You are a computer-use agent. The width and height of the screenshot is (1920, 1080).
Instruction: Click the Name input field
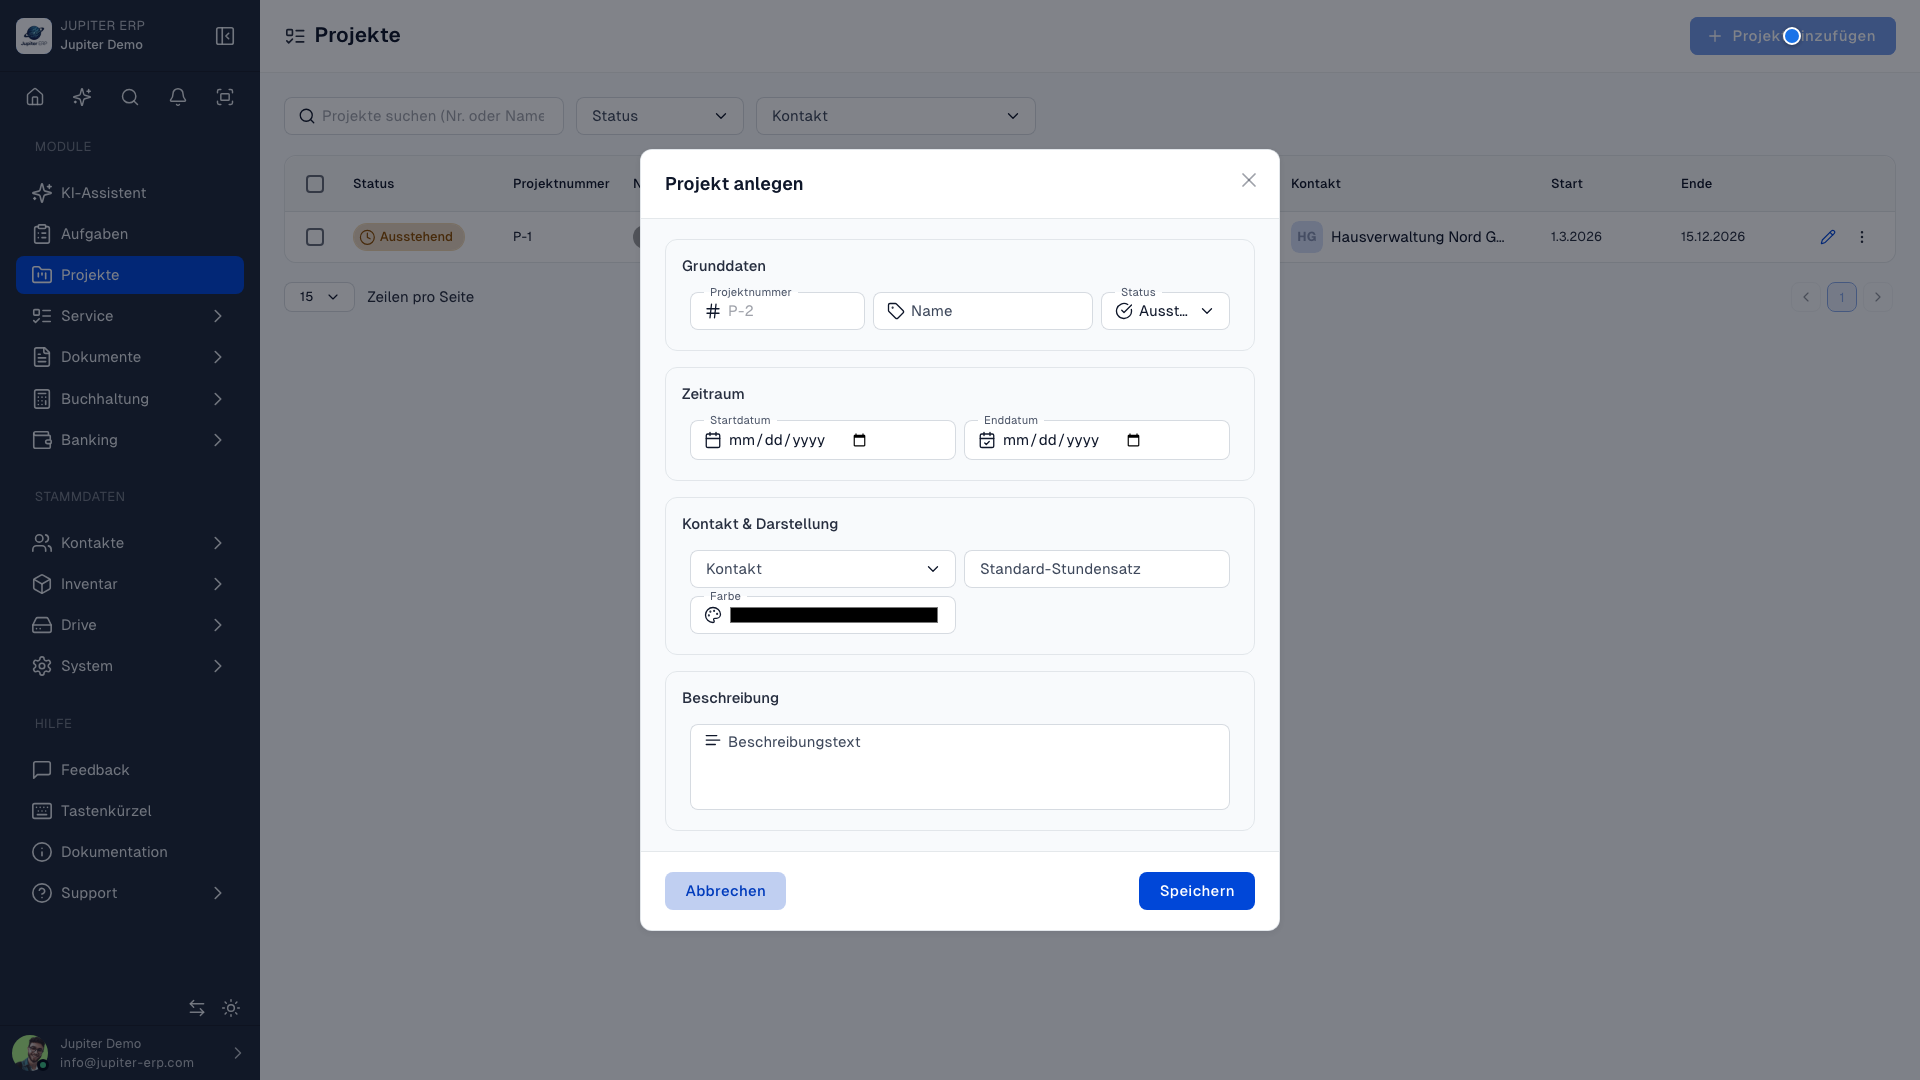[x=983, y=311]
